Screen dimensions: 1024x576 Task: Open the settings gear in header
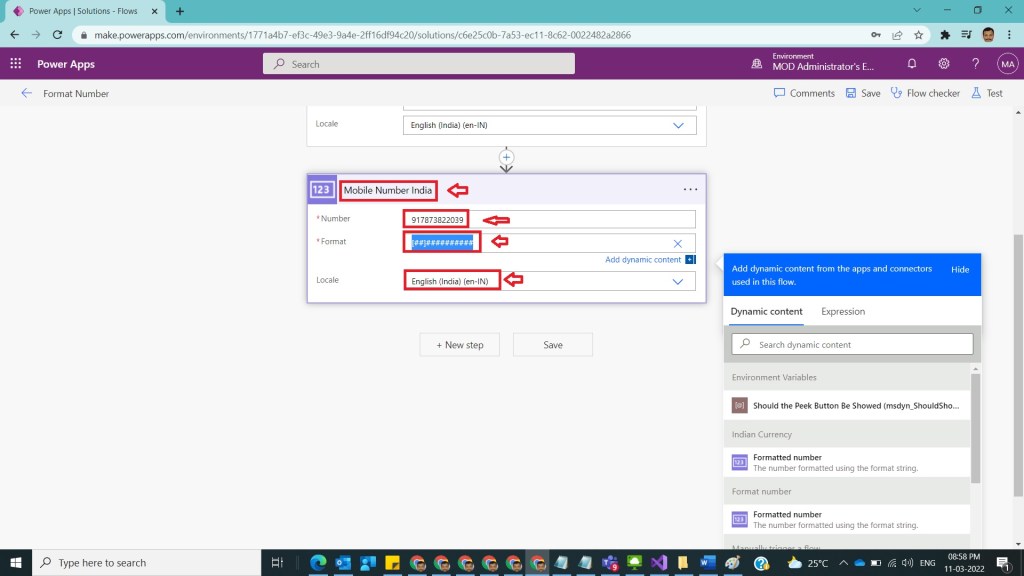click(944, 63)
